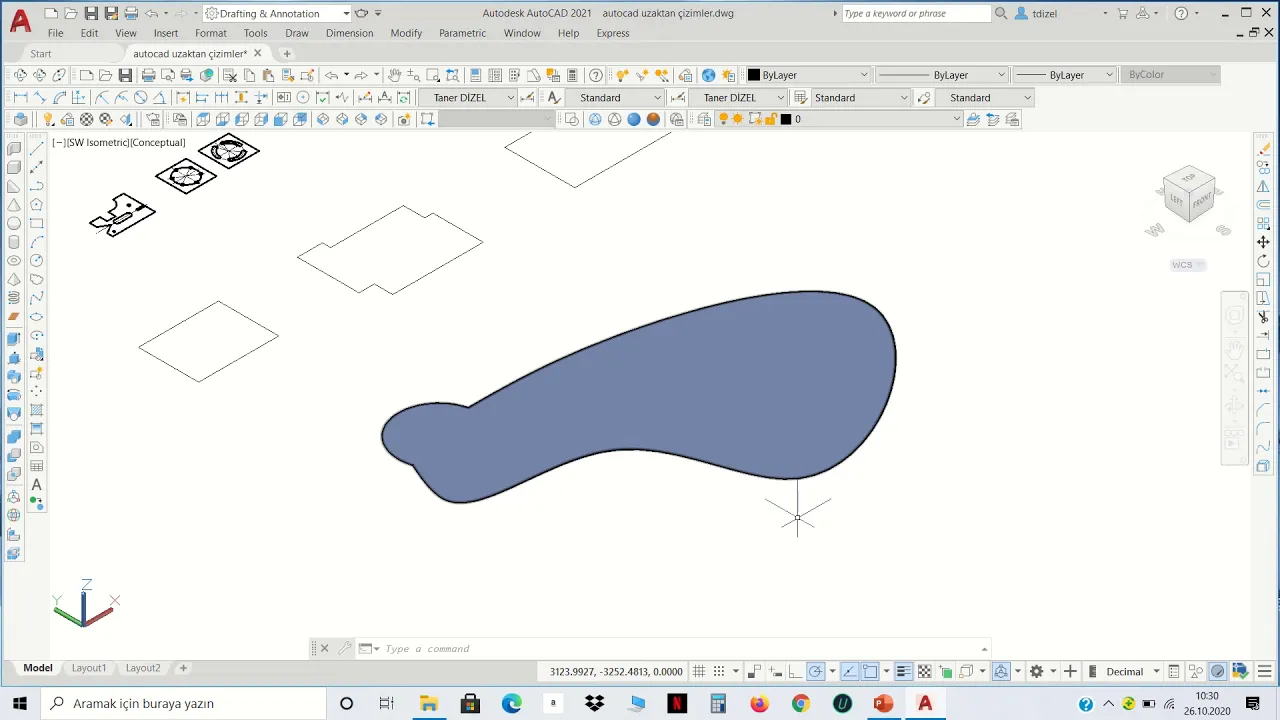Toggle Object Snap Tracking
The width and height of the screenshot is (1280, 720).
(849, 671)
